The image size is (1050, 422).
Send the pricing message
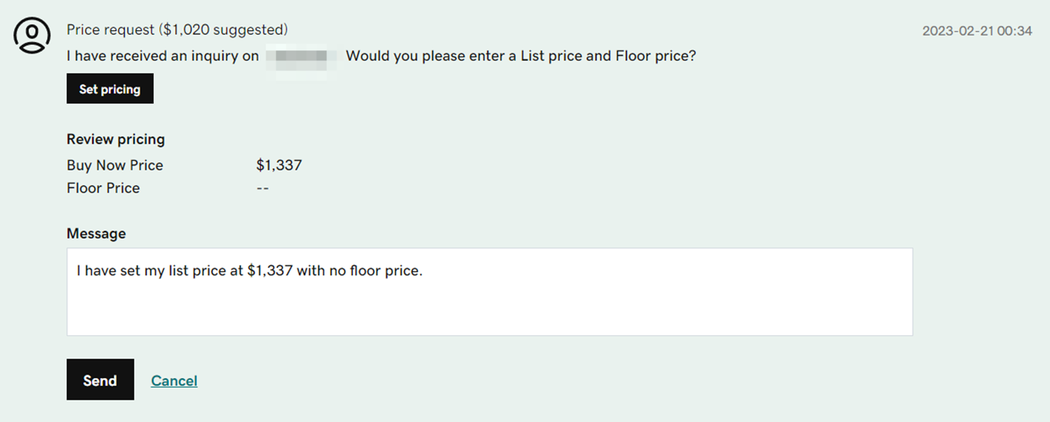click(100, 380)
